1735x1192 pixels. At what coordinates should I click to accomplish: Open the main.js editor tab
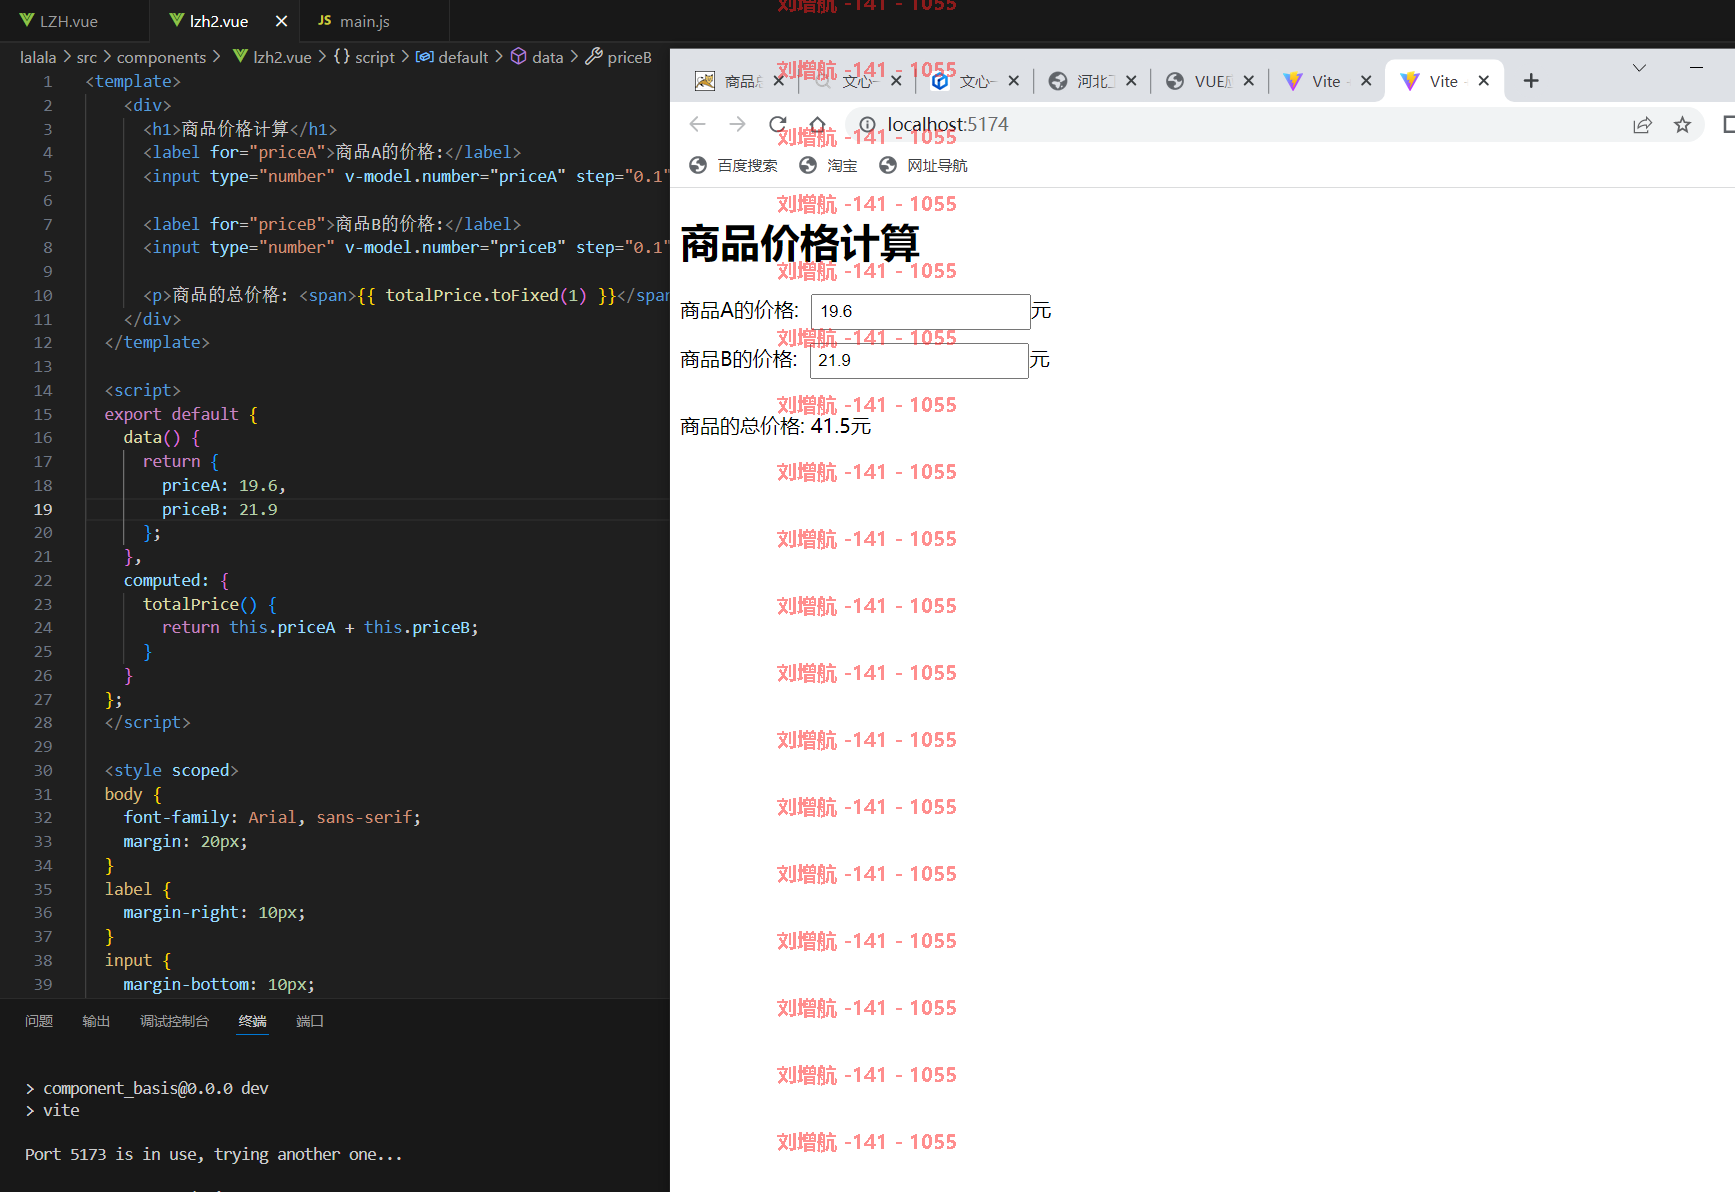tap(364, 21)
